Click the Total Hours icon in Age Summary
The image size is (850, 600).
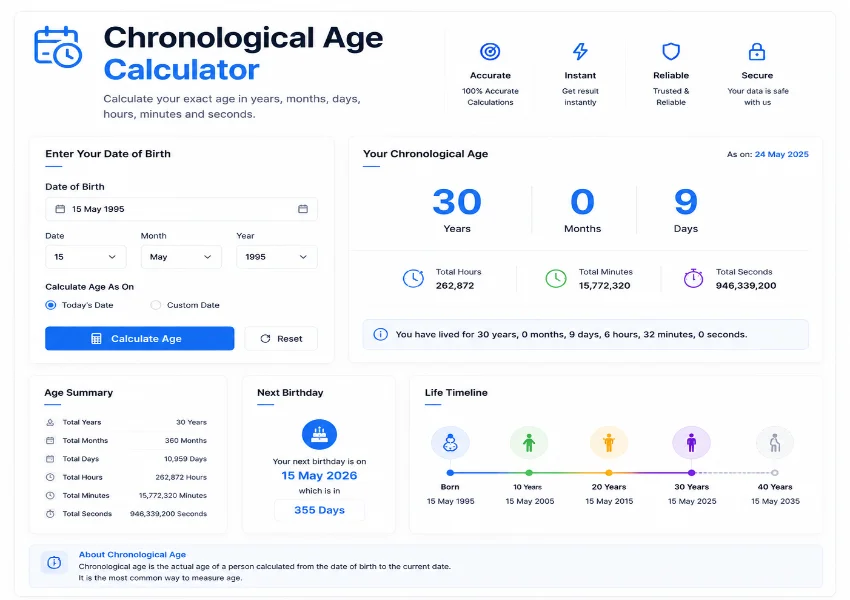(x=50, y=478)
